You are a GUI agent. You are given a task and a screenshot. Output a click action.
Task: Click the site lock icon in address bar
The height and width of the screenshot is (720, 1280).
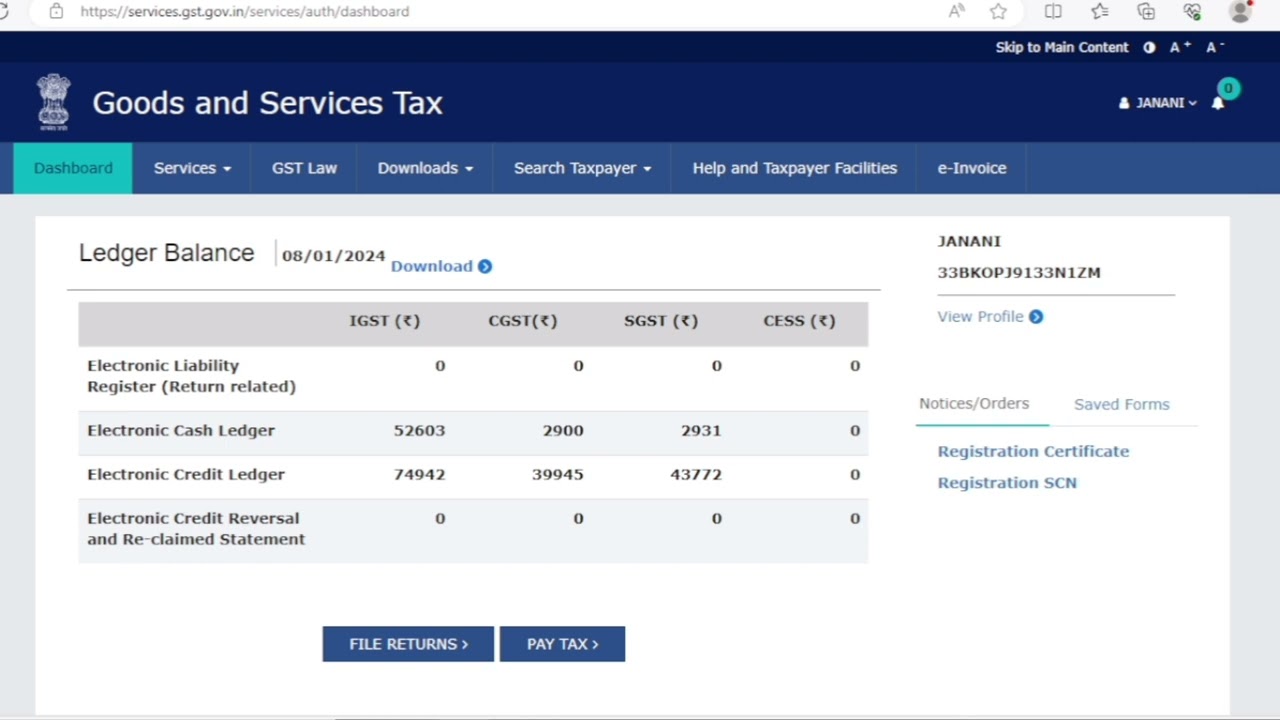pyautogui.click(x=56, y=11)
